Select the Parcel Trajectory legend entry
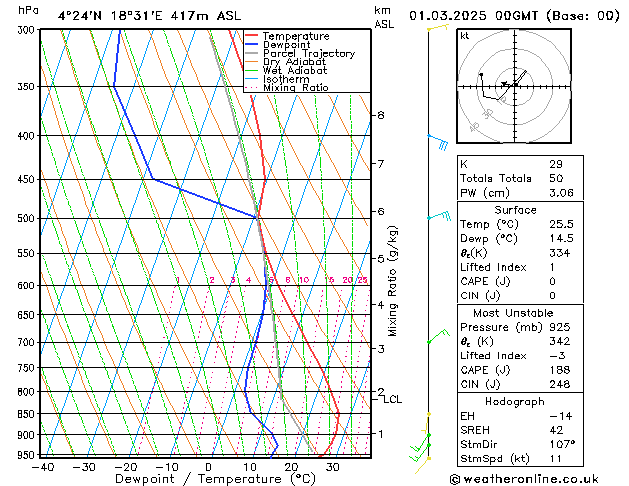Viewport: 629px width, 486px height. coord(308,54)
